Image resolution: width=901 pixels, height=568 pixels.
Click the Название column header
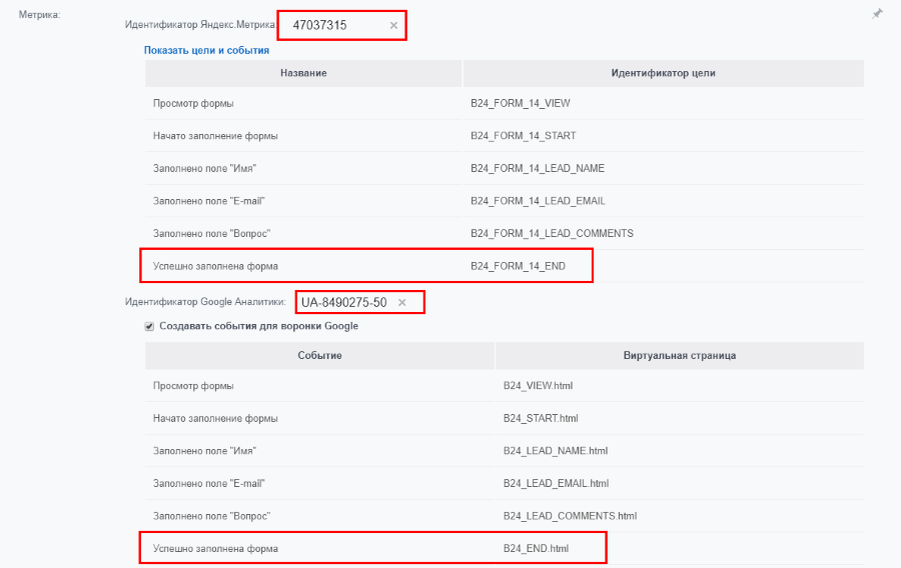point(303,73)
